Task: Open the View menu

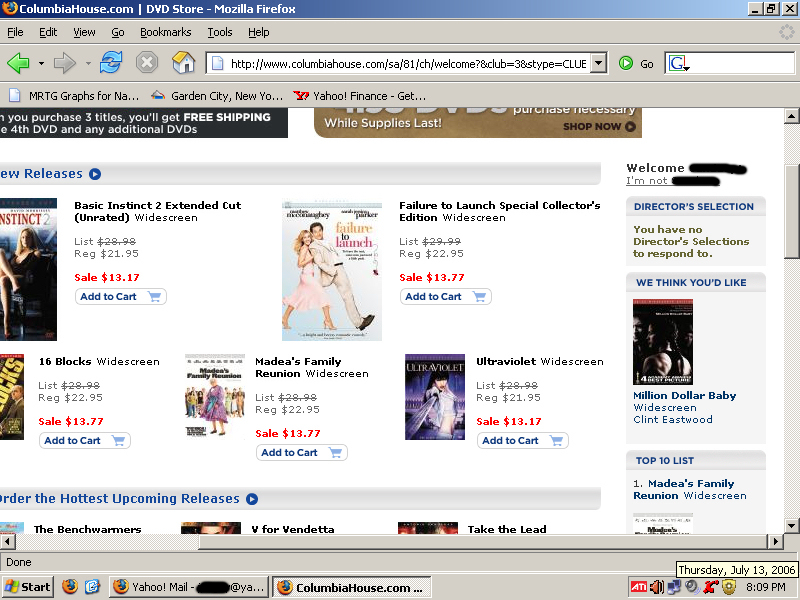Action: tap(84, 32)
